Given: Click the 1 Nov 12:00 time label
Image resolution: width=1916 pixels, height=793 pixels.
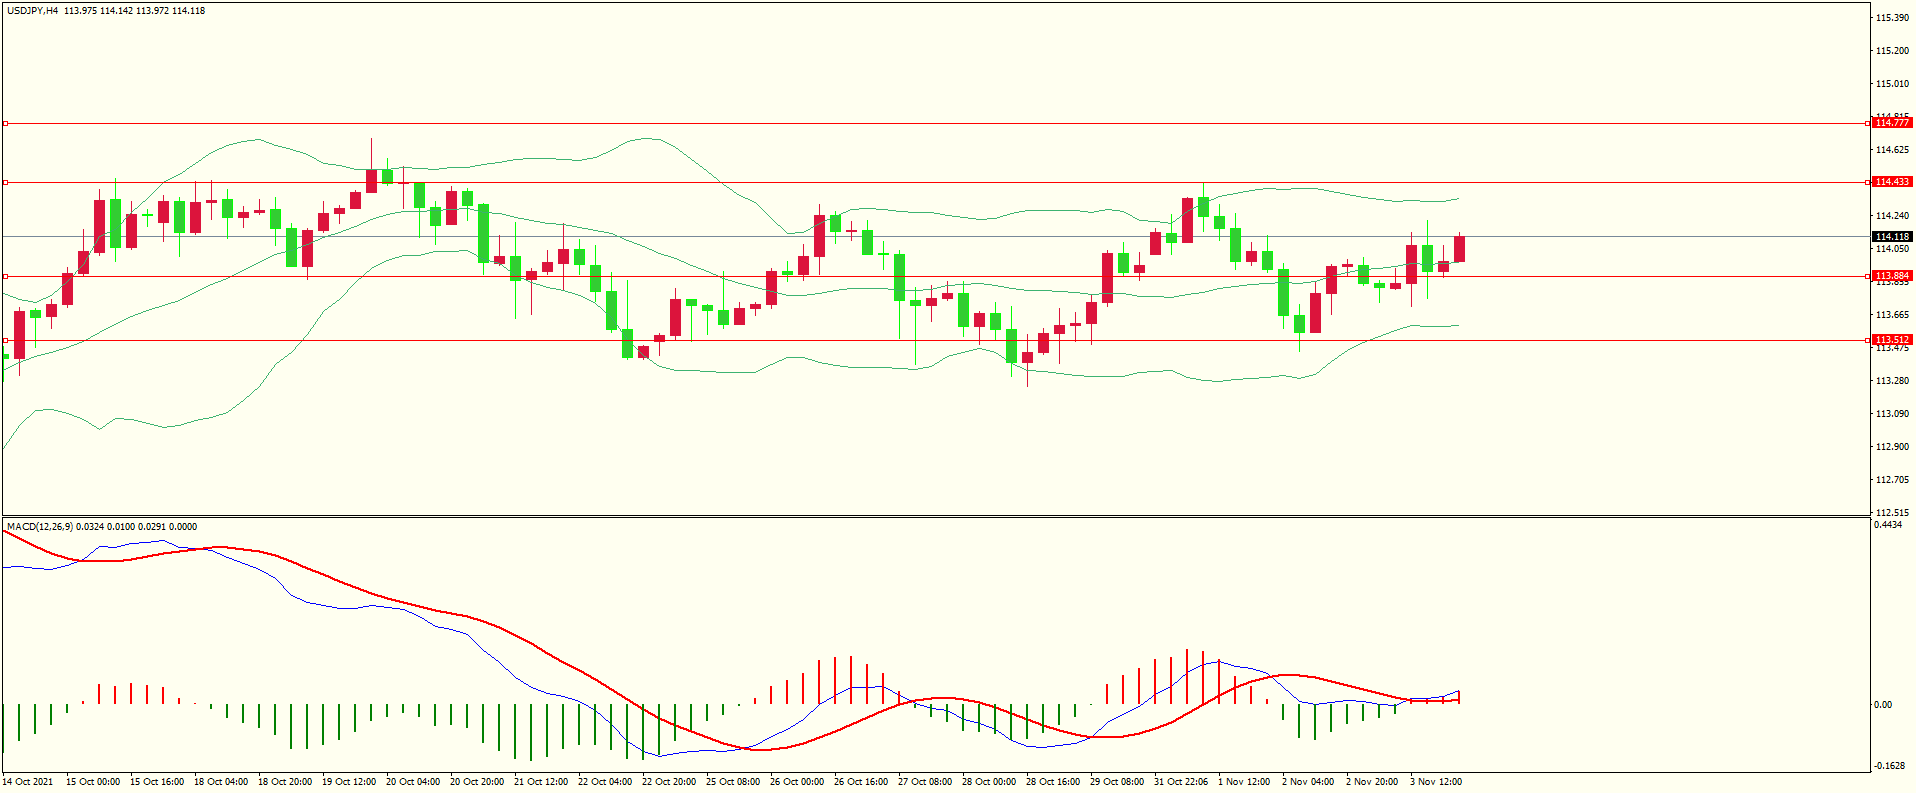Looking at the screenshot, I should tap(1244, 782).
